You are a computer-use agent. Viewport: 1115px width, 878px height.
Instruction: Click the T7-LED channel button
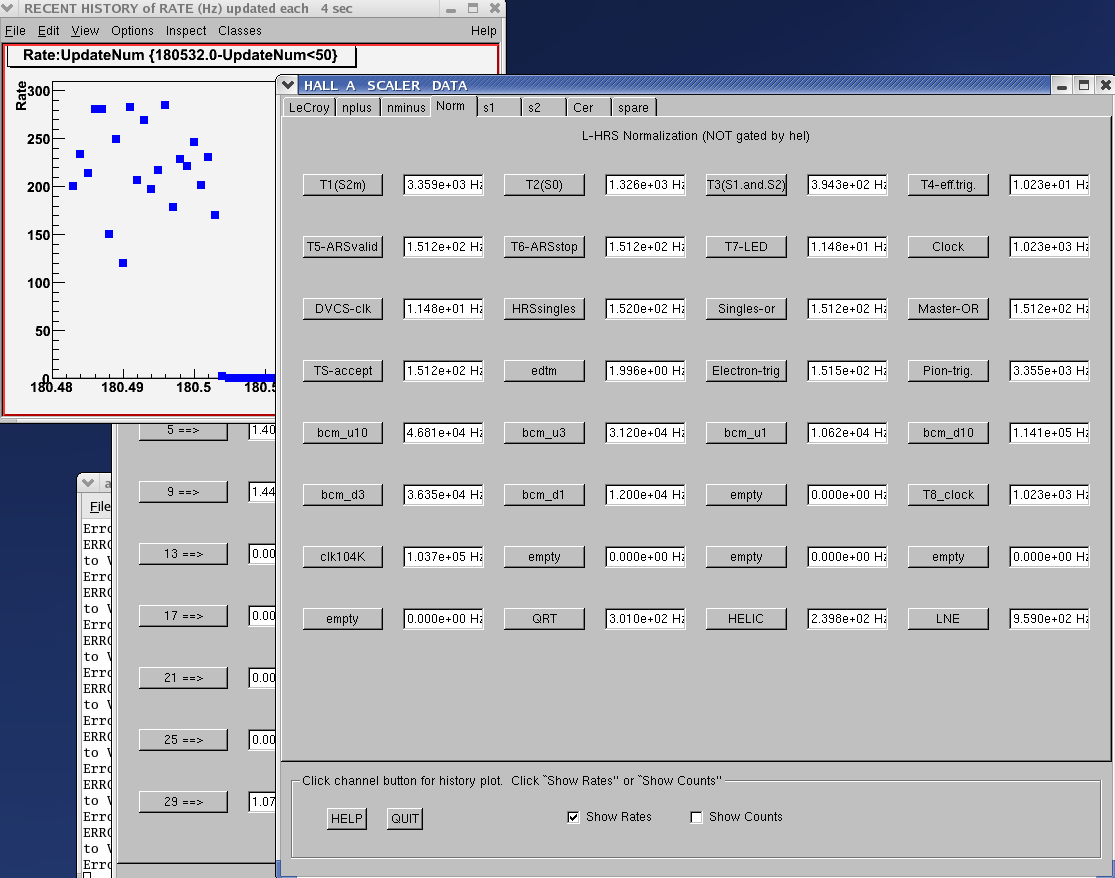746,247
